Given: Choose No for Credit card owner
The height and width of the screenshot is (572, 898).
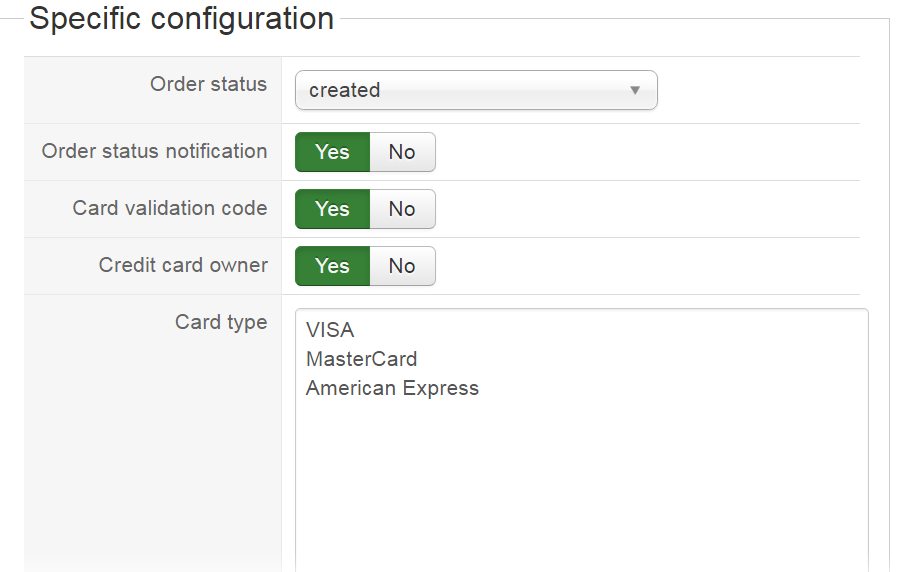Looking at the screenshot, I should tap(402, 266).
